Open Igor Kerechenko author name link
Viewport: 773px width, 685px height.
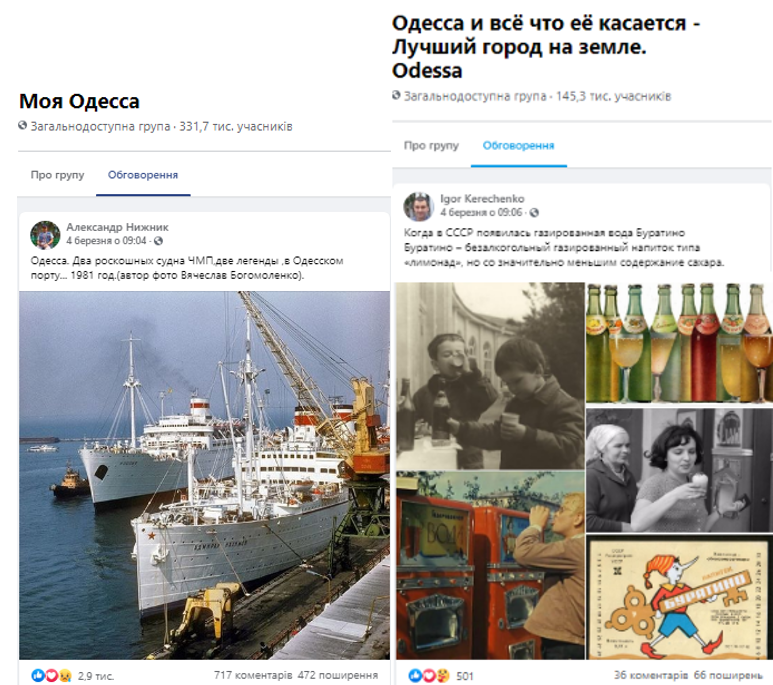[482, 198]
